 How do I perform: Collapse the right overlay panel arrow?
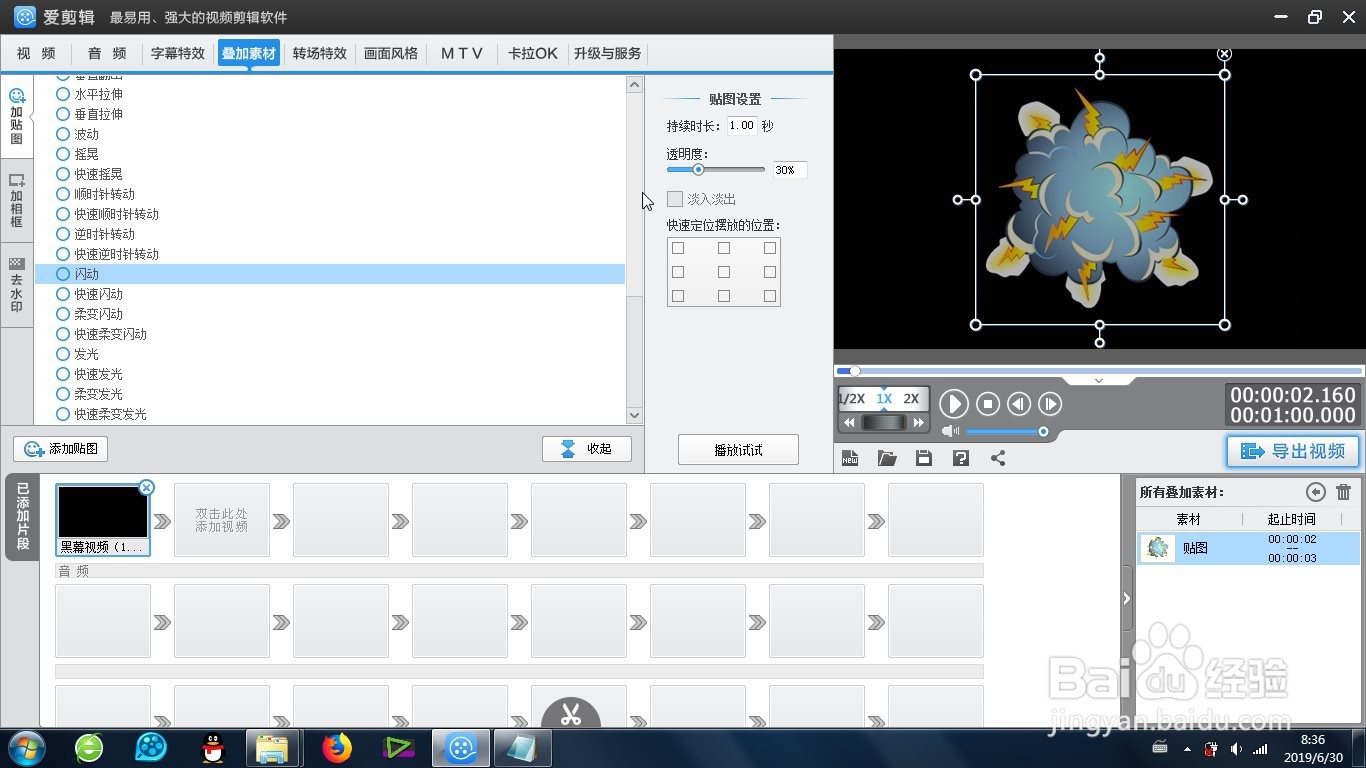[1127, 599]
